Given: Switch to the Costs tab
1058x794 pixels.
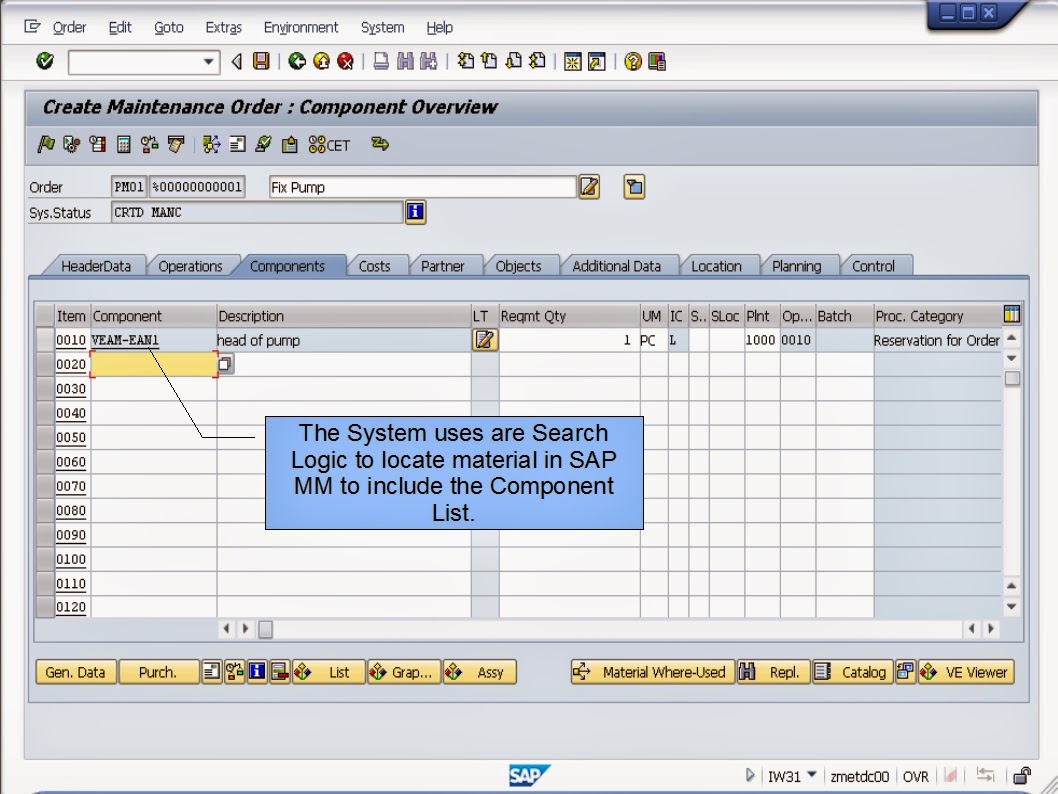Looking at the screenshot, I should click(377, 265).
